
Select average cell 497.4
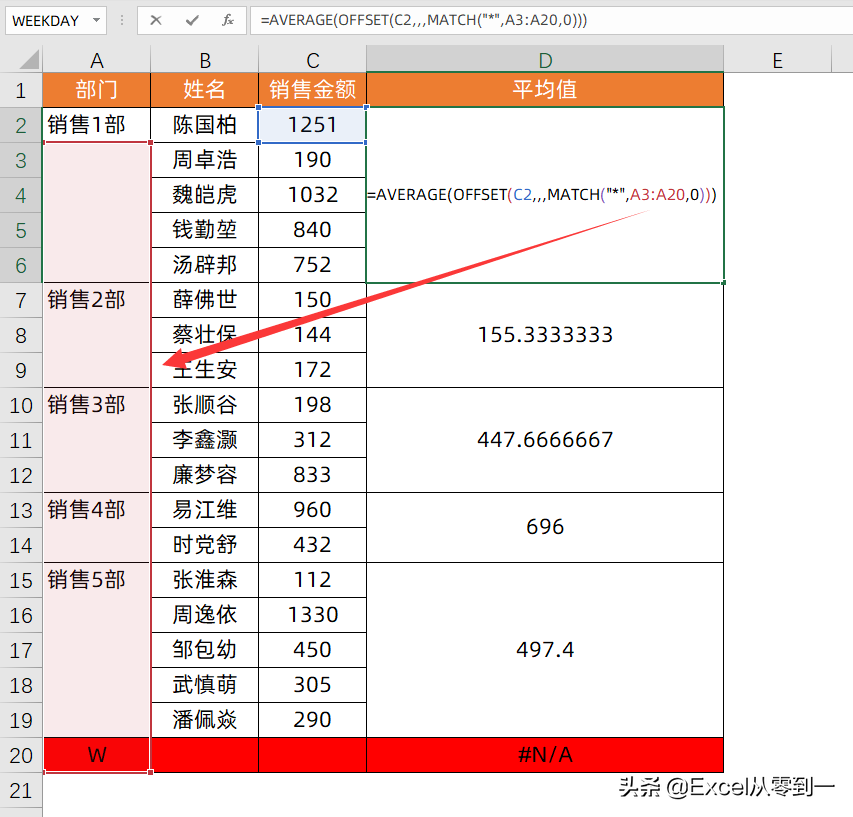coord(545,650)
